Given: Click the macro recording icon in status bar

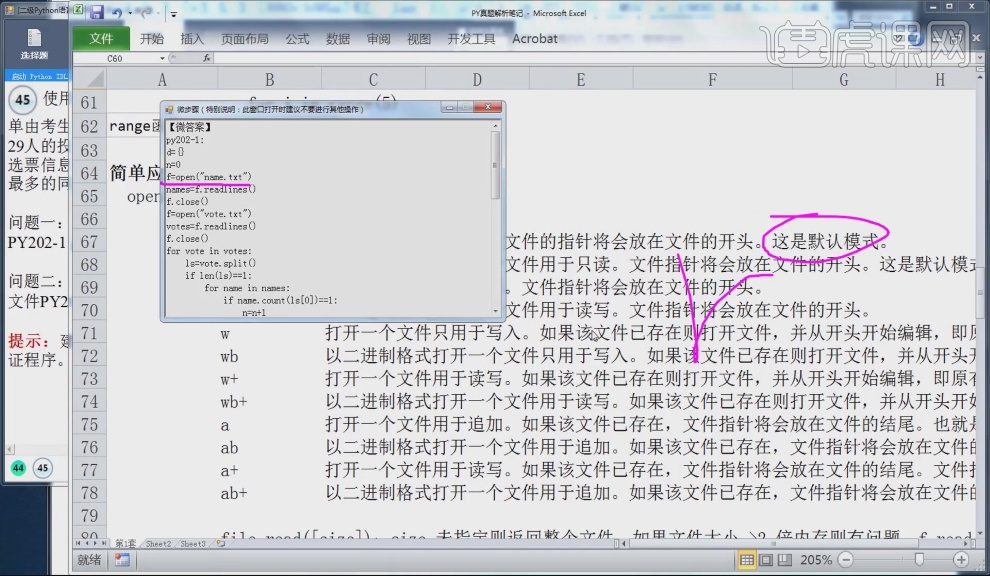Looking at the screenshot, I should click(x=122, y=560).
